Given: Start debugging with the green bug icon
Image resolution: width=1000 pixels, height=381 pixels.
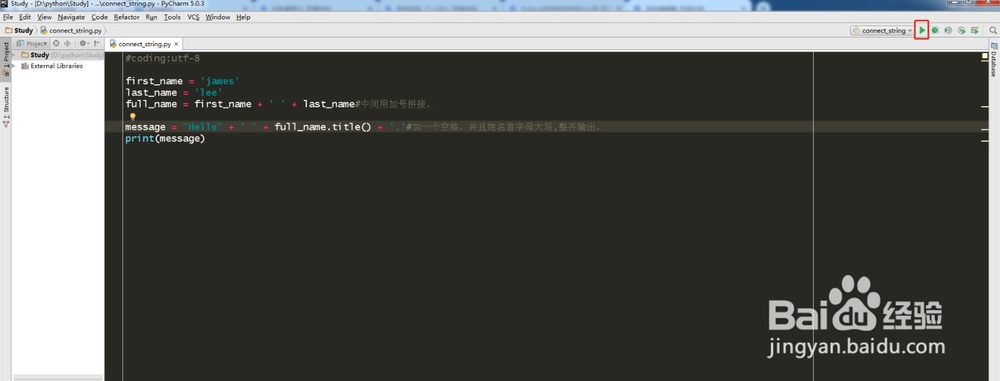Looking at the screenshot, I should (935, 30).
